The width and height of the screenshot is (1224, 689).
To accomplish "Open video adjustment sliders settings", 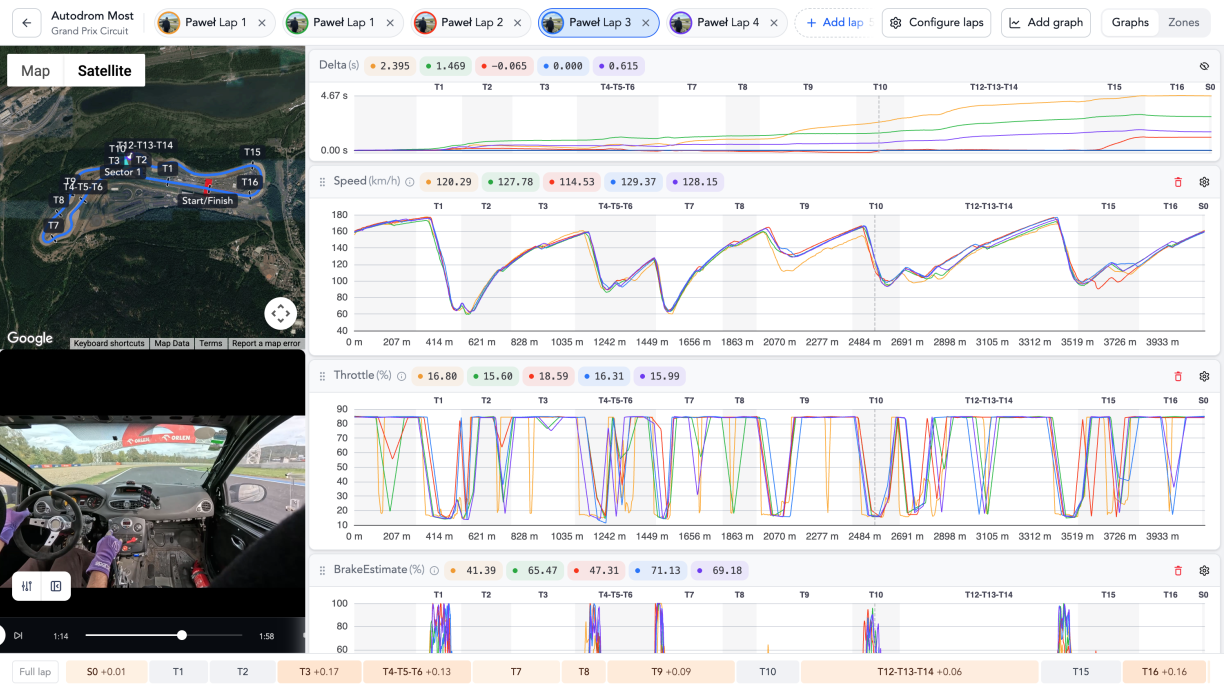I will tap(27, 586).
